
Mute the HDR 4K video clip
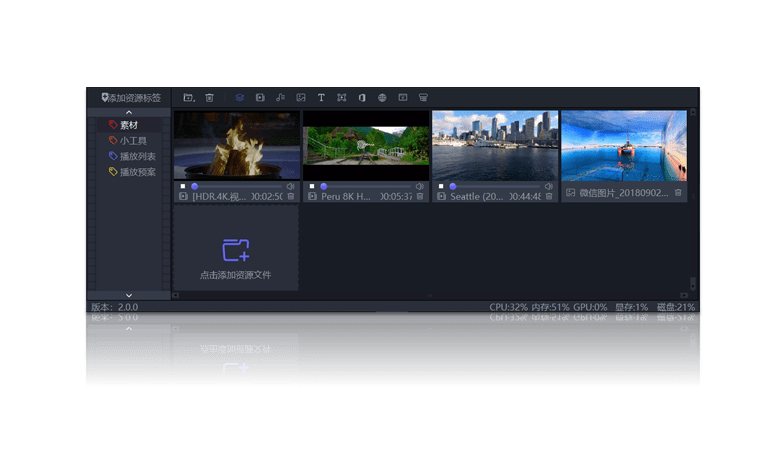pos(290,186)
